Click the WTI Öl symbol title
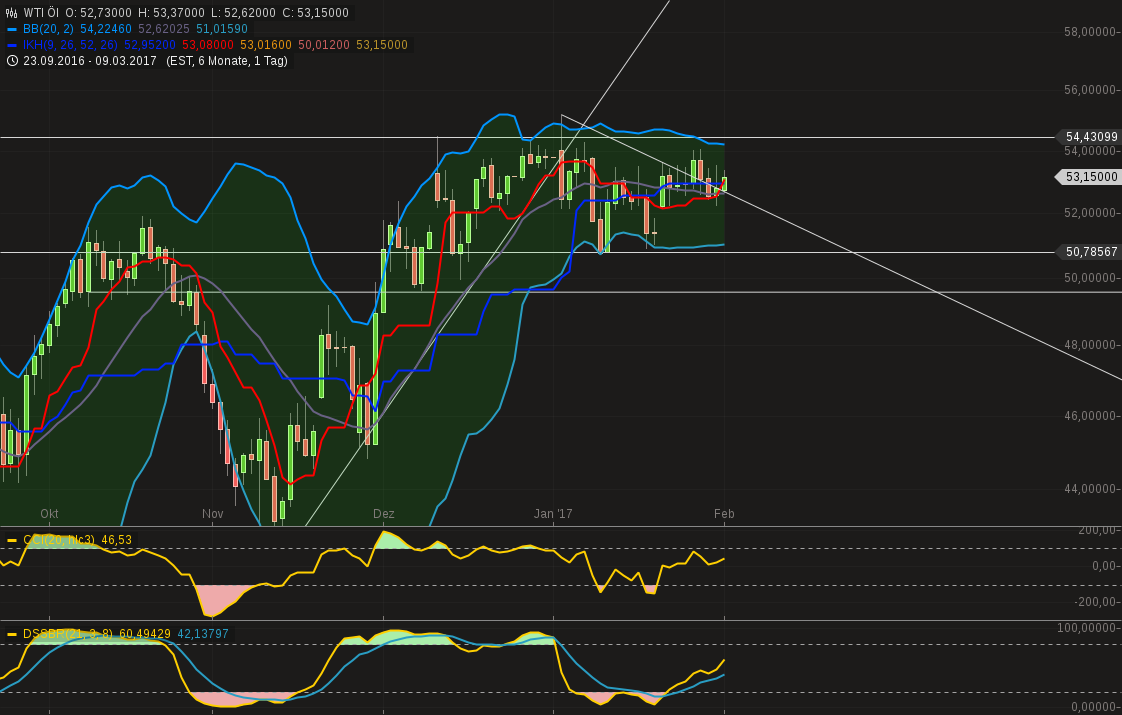1122x715 pixels. pyautogui.click(x=41, y=13)
